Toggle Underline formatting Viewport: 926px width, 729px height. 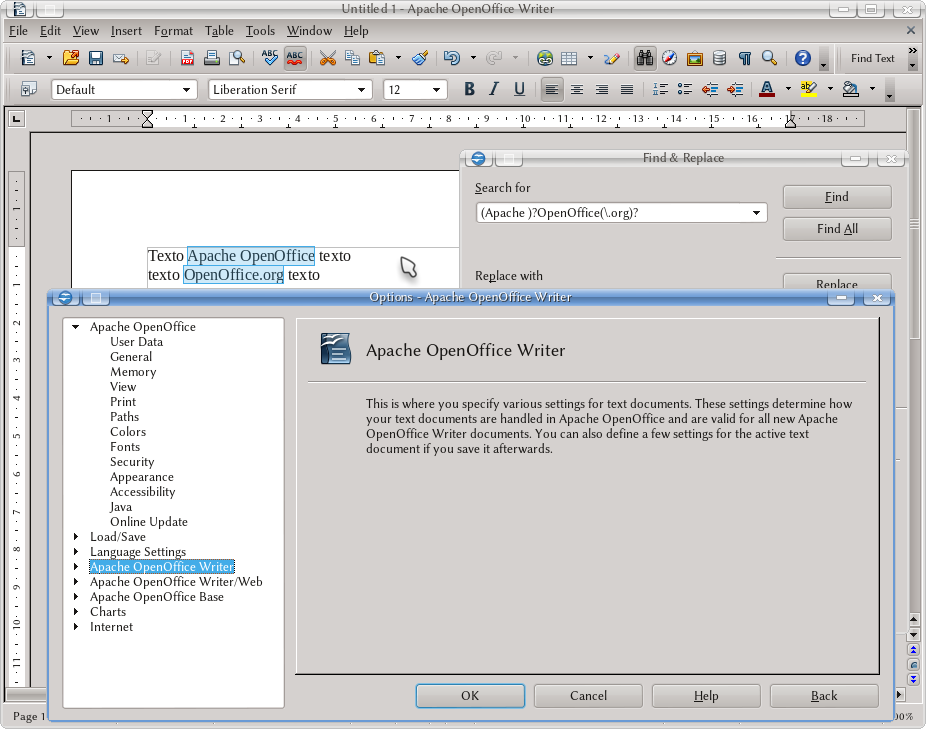click(519, 89)
